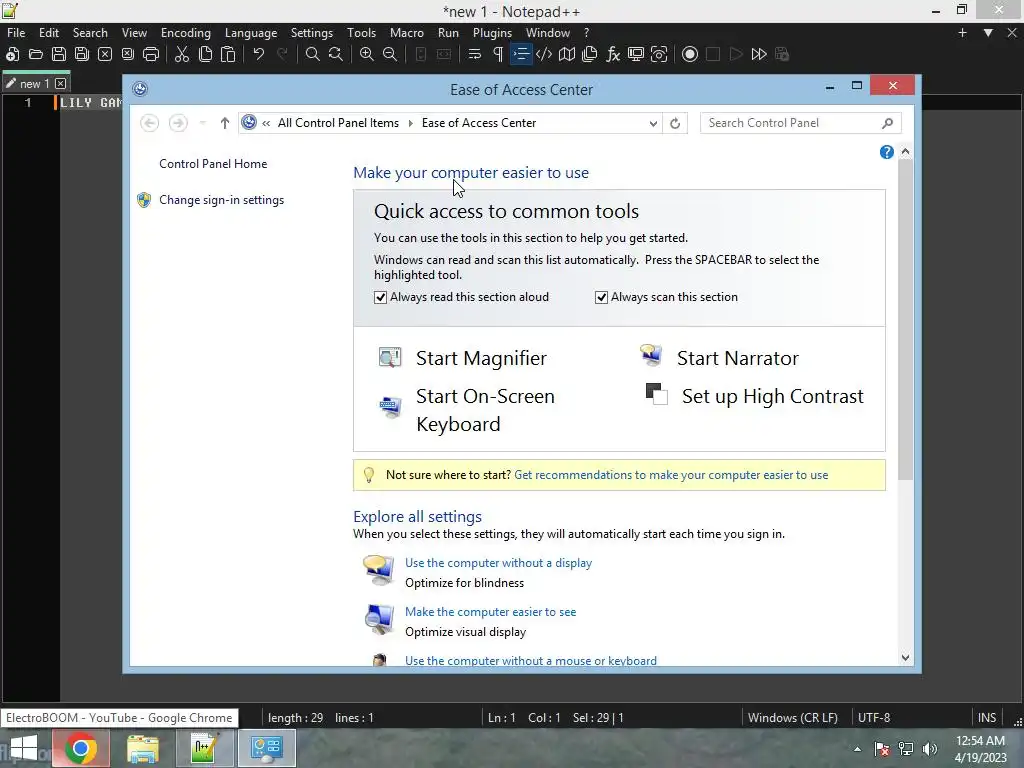Image resolution: width=1024 pixels, height=768 pixels.
Task: Click the volume speaker tray icon
Action: tap(930, 748)
